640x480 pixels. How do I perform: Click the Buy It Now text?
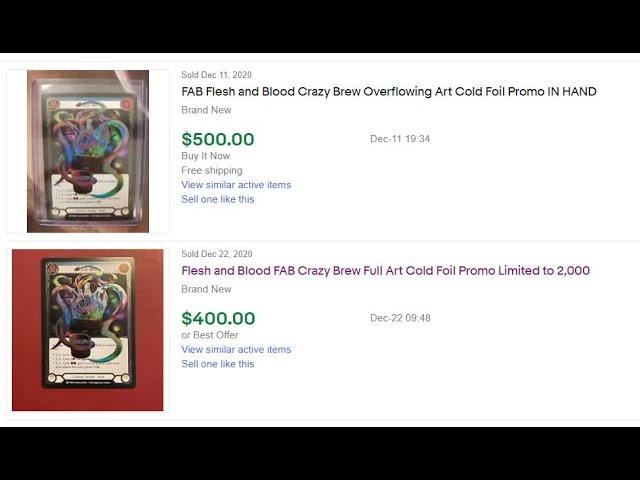tap(205, 156)
